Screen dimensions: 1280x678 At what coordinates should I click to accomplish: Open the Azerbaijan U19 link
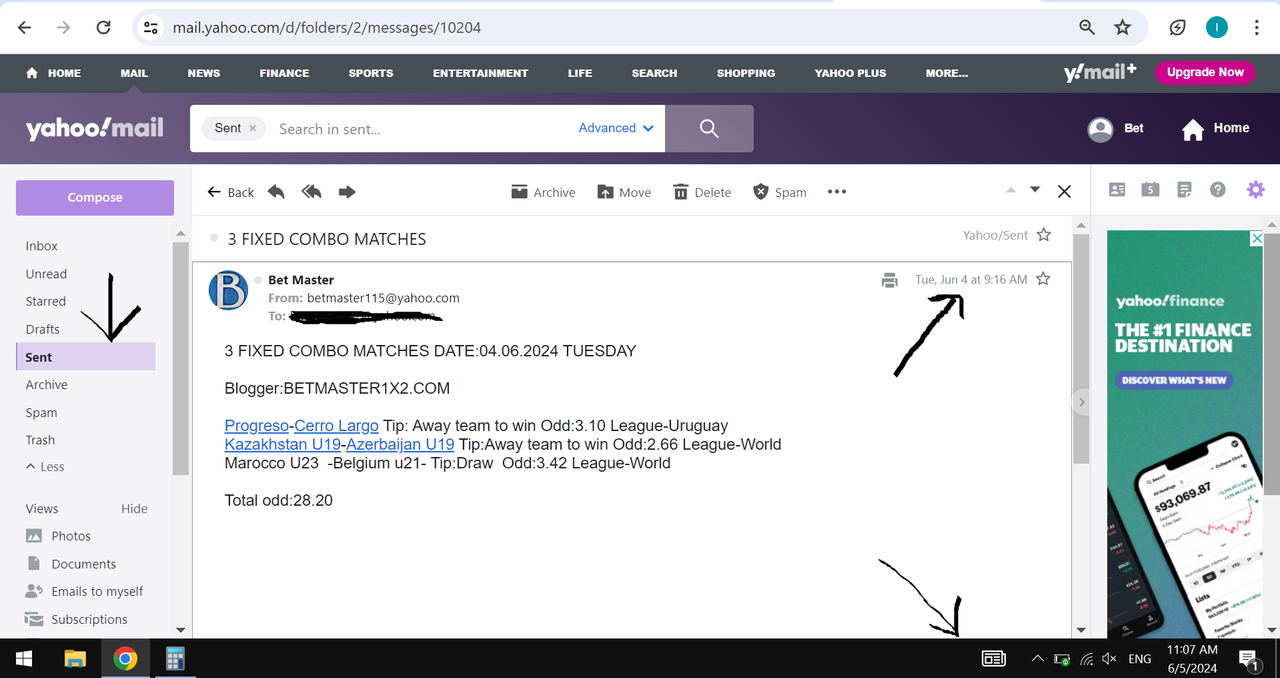[400, 444]
